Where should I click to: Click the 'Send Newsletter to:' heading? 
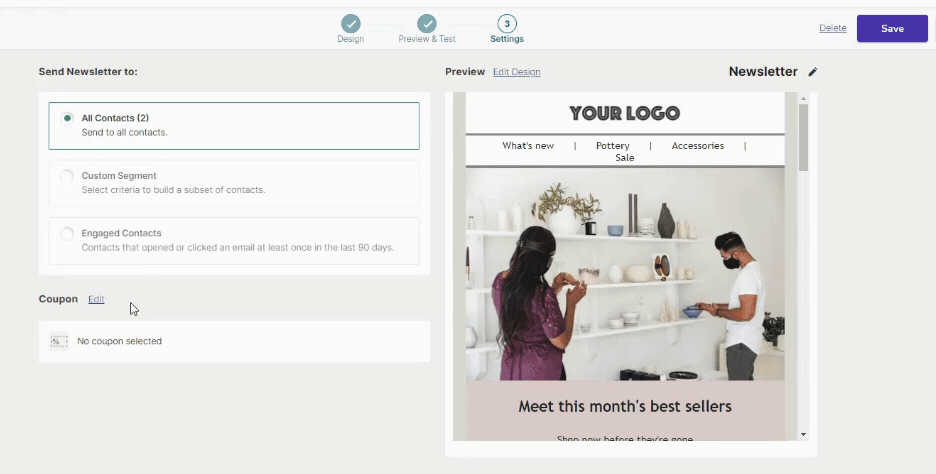[88, 72]
